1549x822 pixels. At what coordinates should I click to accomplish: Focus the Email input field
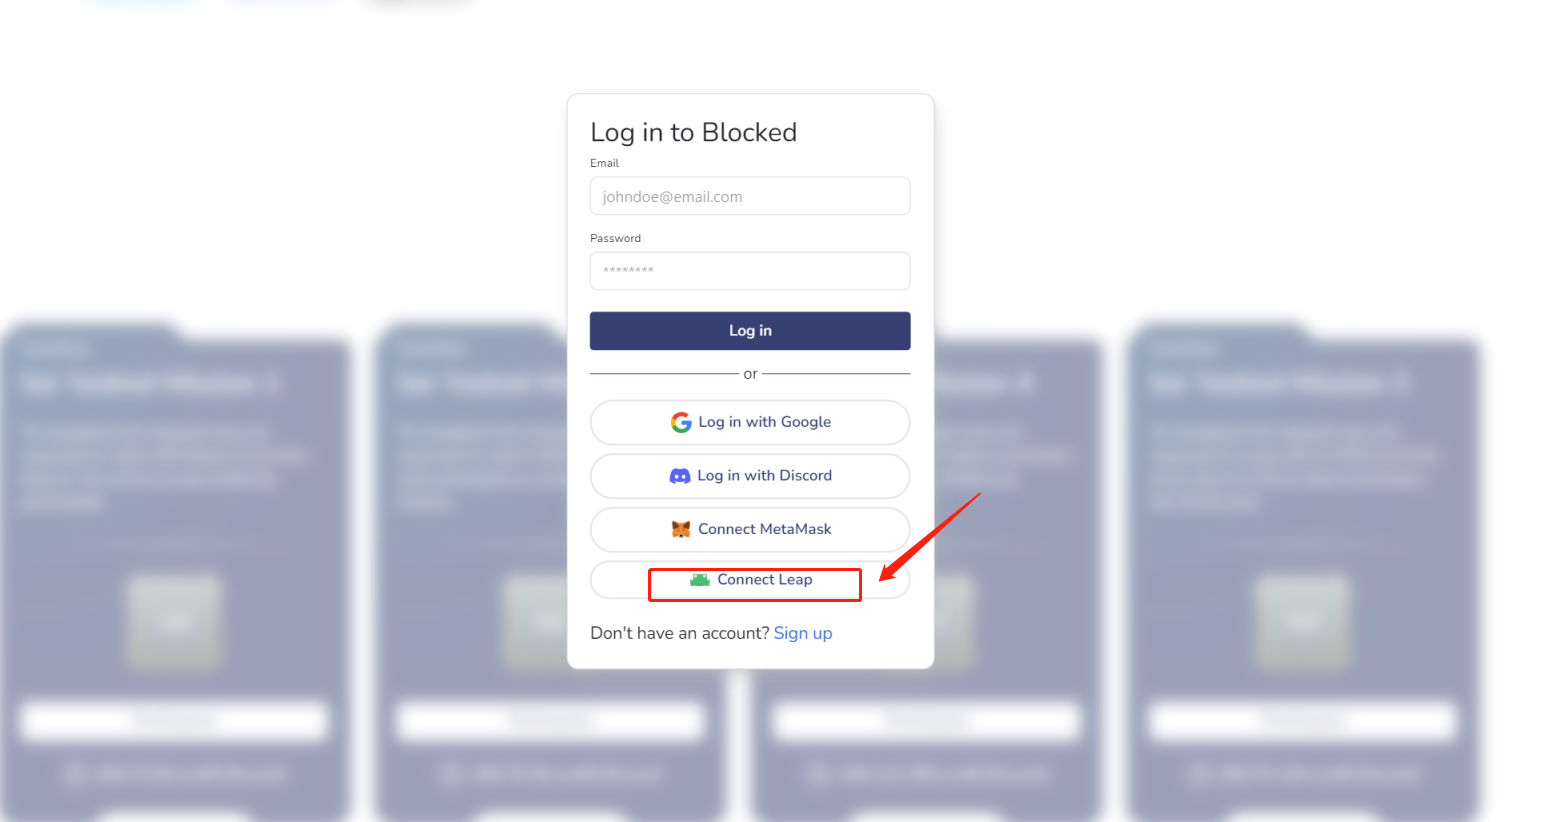click(750, 196)
